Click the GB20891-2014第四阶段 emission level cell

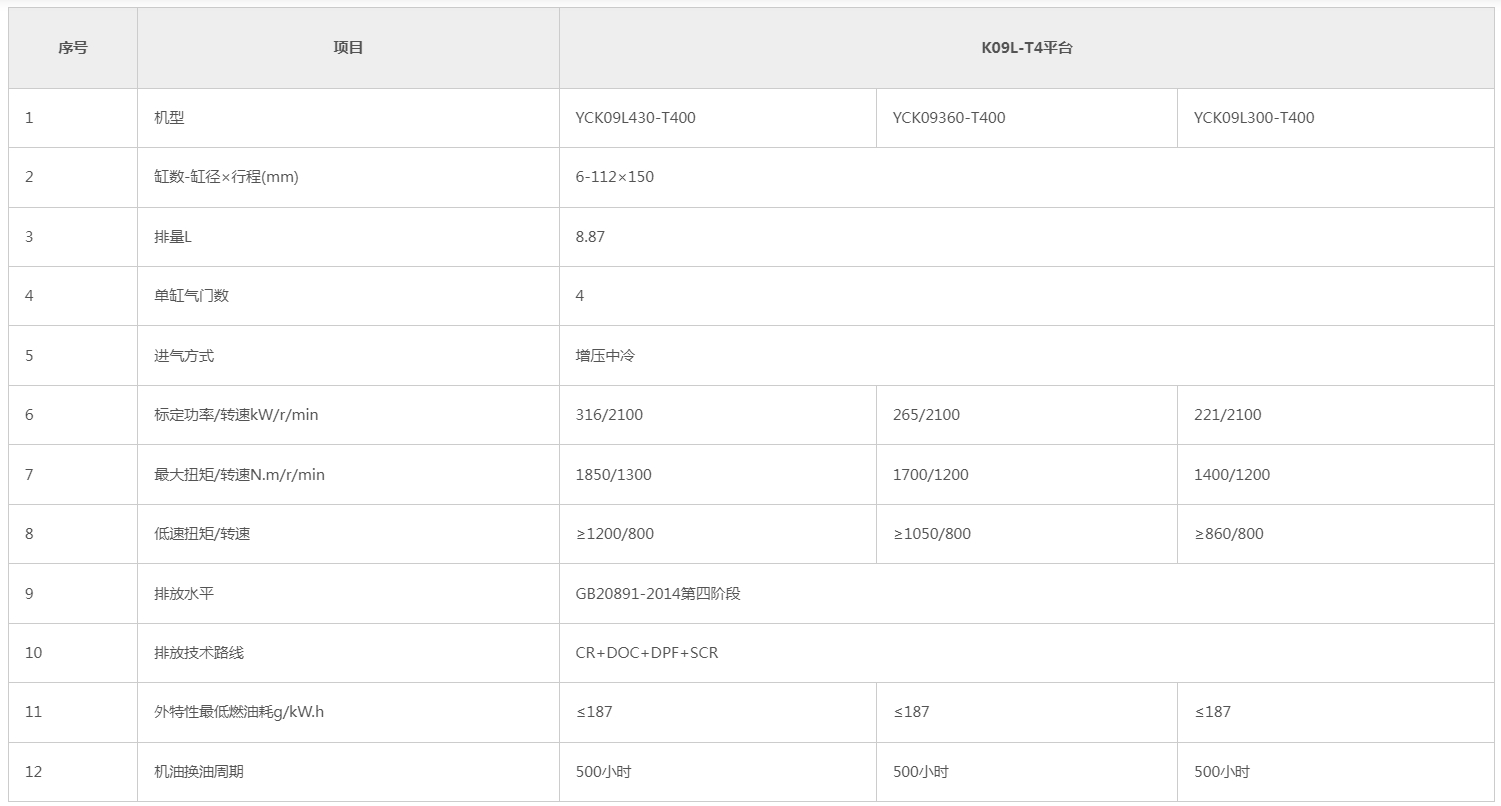1029,593
